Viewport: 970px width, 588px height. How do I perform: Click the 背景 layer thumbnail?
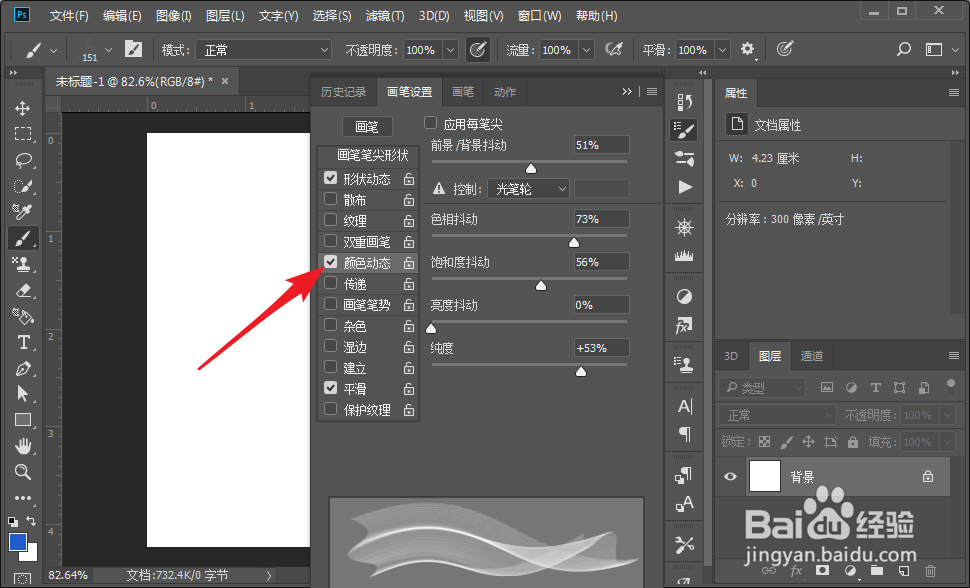764,477
